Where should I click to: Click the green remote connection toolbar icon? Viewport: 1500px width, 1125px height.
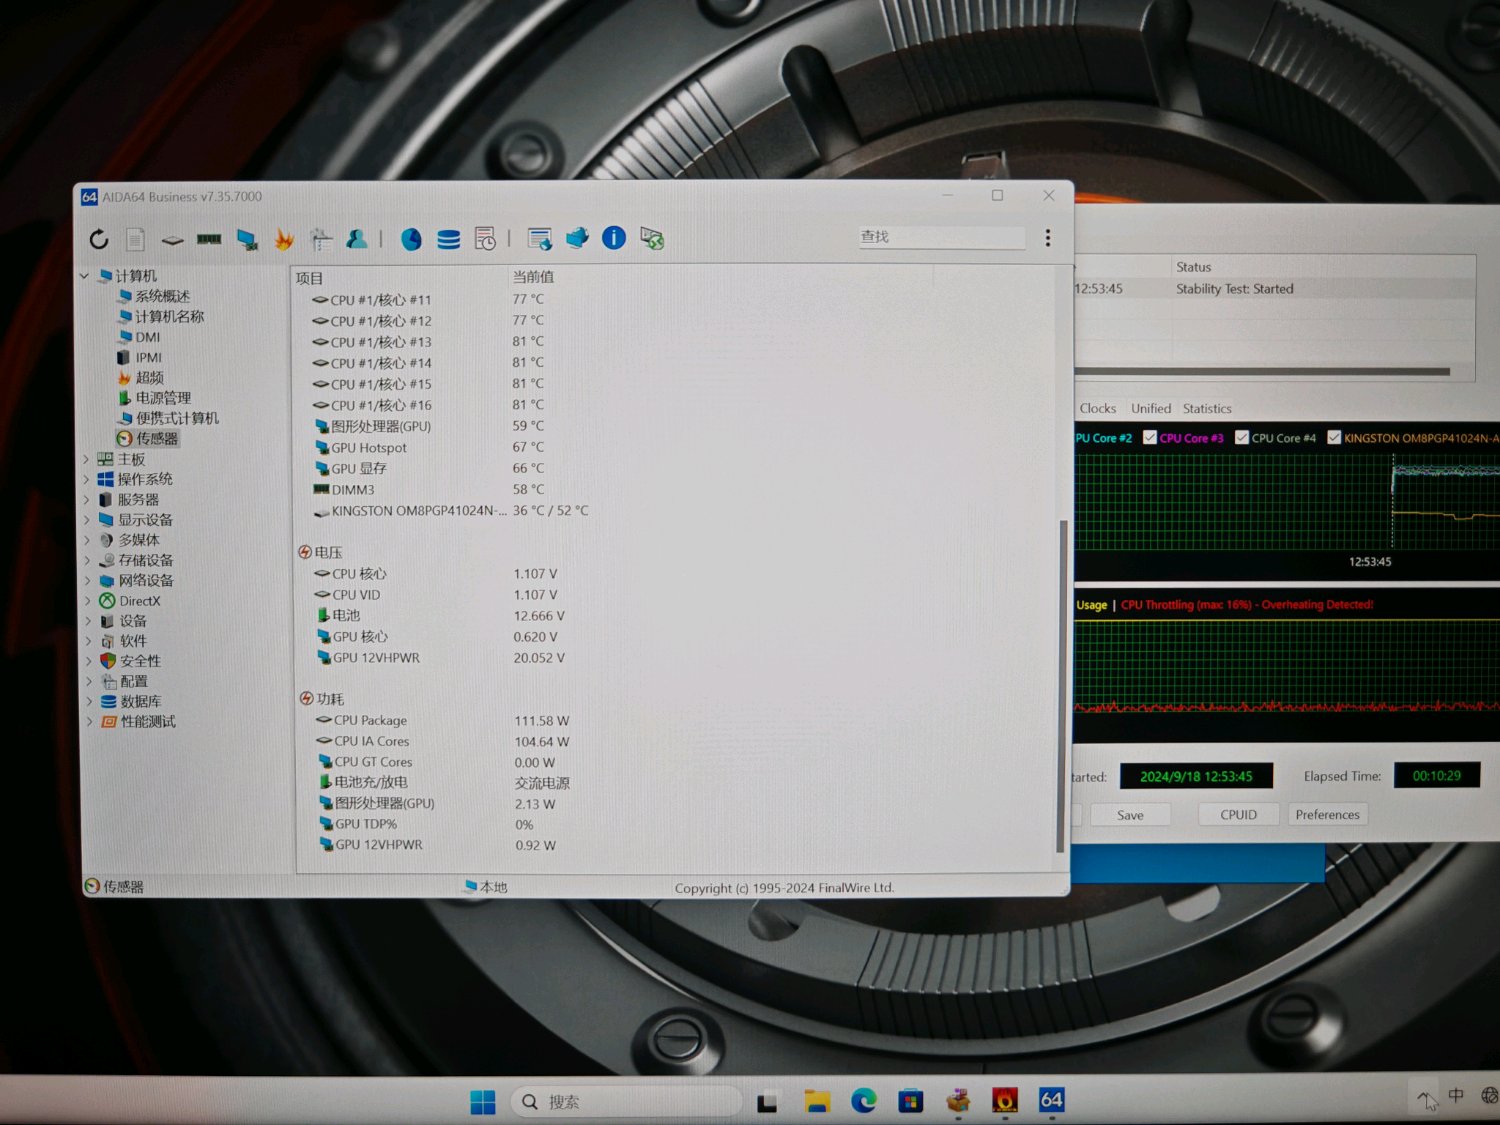[652, 238]
